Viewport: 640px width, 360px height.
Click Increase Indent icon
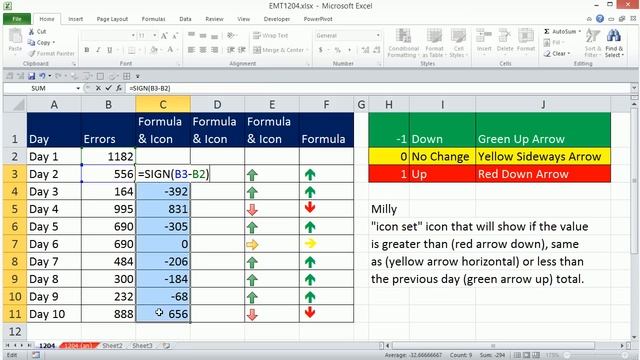[x=242, y=50]
